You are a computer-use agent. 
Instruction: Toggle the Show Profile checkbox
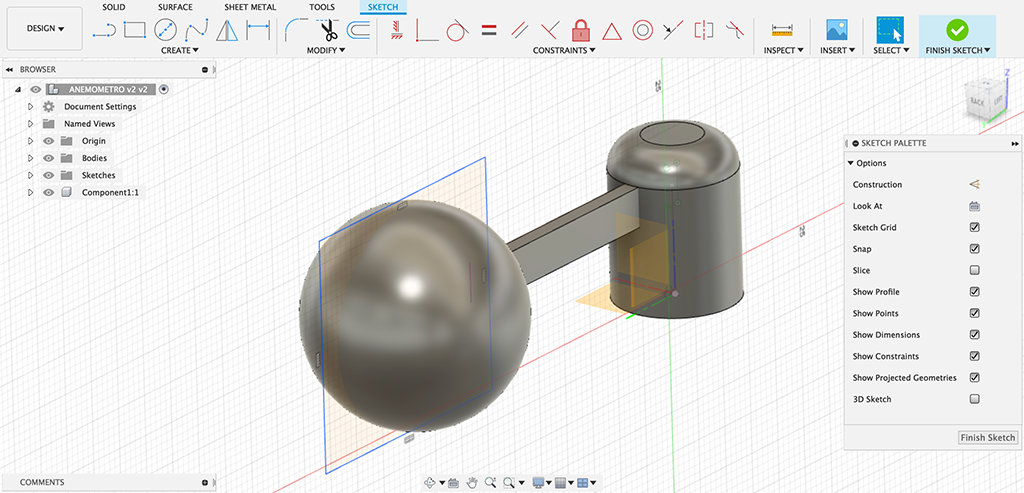coord(974,292)
